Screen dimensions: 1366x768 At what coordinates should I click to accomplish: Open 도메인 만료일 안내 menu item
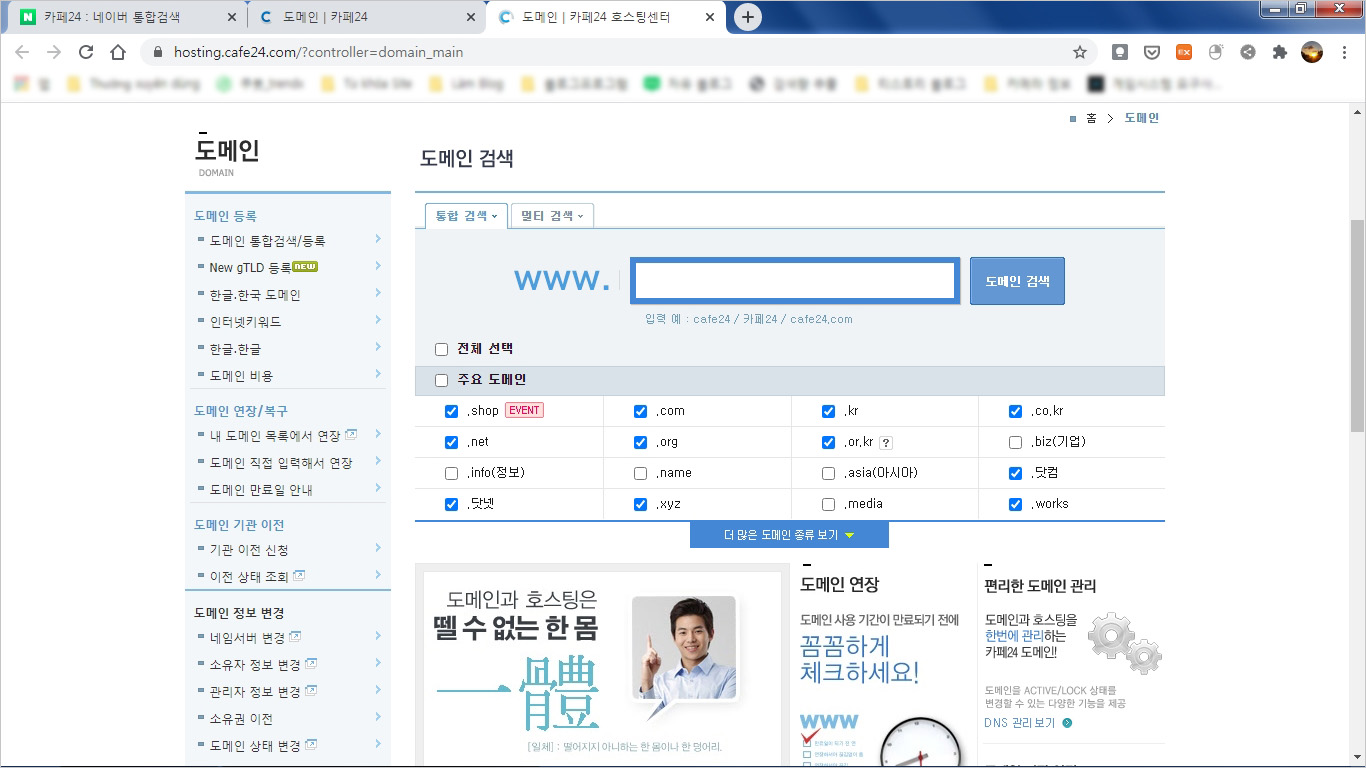pos(261,490)
